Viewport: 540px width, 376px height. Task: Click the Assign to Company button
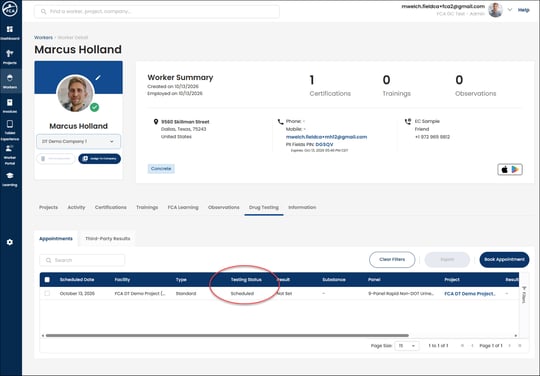(100, 159)
